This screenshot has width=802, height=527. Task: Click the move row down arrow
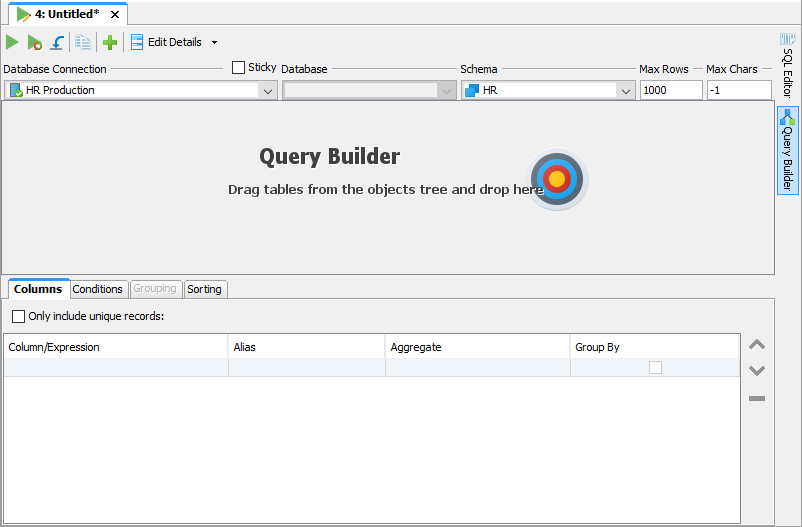757,371
